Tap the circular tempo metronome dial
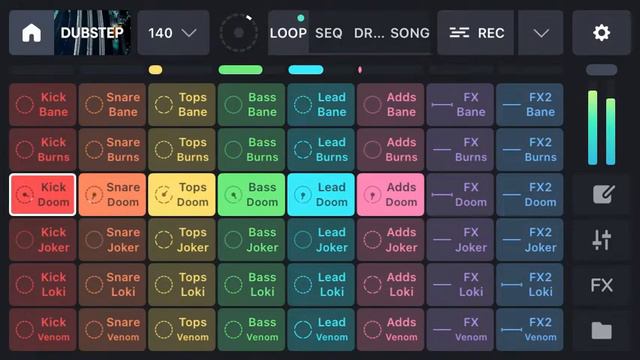 (238, 33)
